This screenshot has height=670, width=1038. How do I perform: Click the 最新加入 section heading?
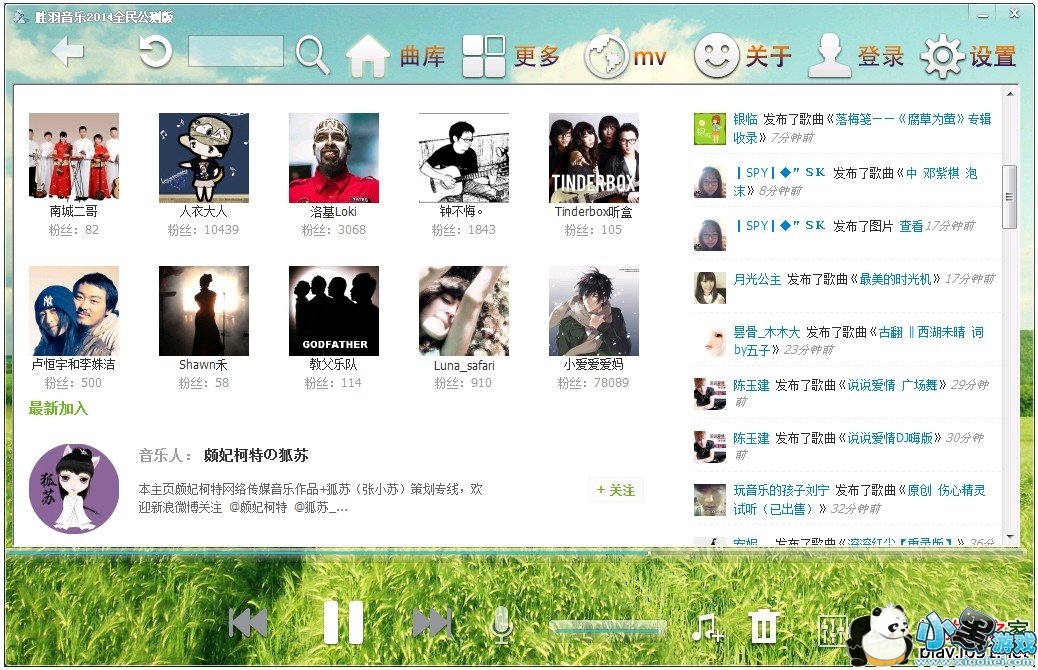[x=58, y=408]
